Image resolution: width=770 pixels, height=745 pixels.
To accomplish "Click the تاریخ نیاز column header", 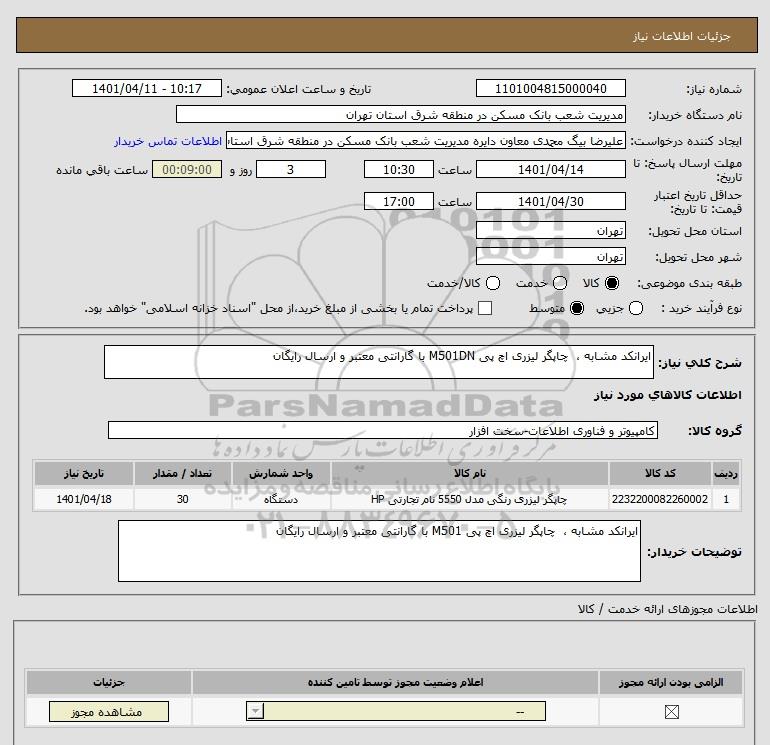I will tap(83, 473).
